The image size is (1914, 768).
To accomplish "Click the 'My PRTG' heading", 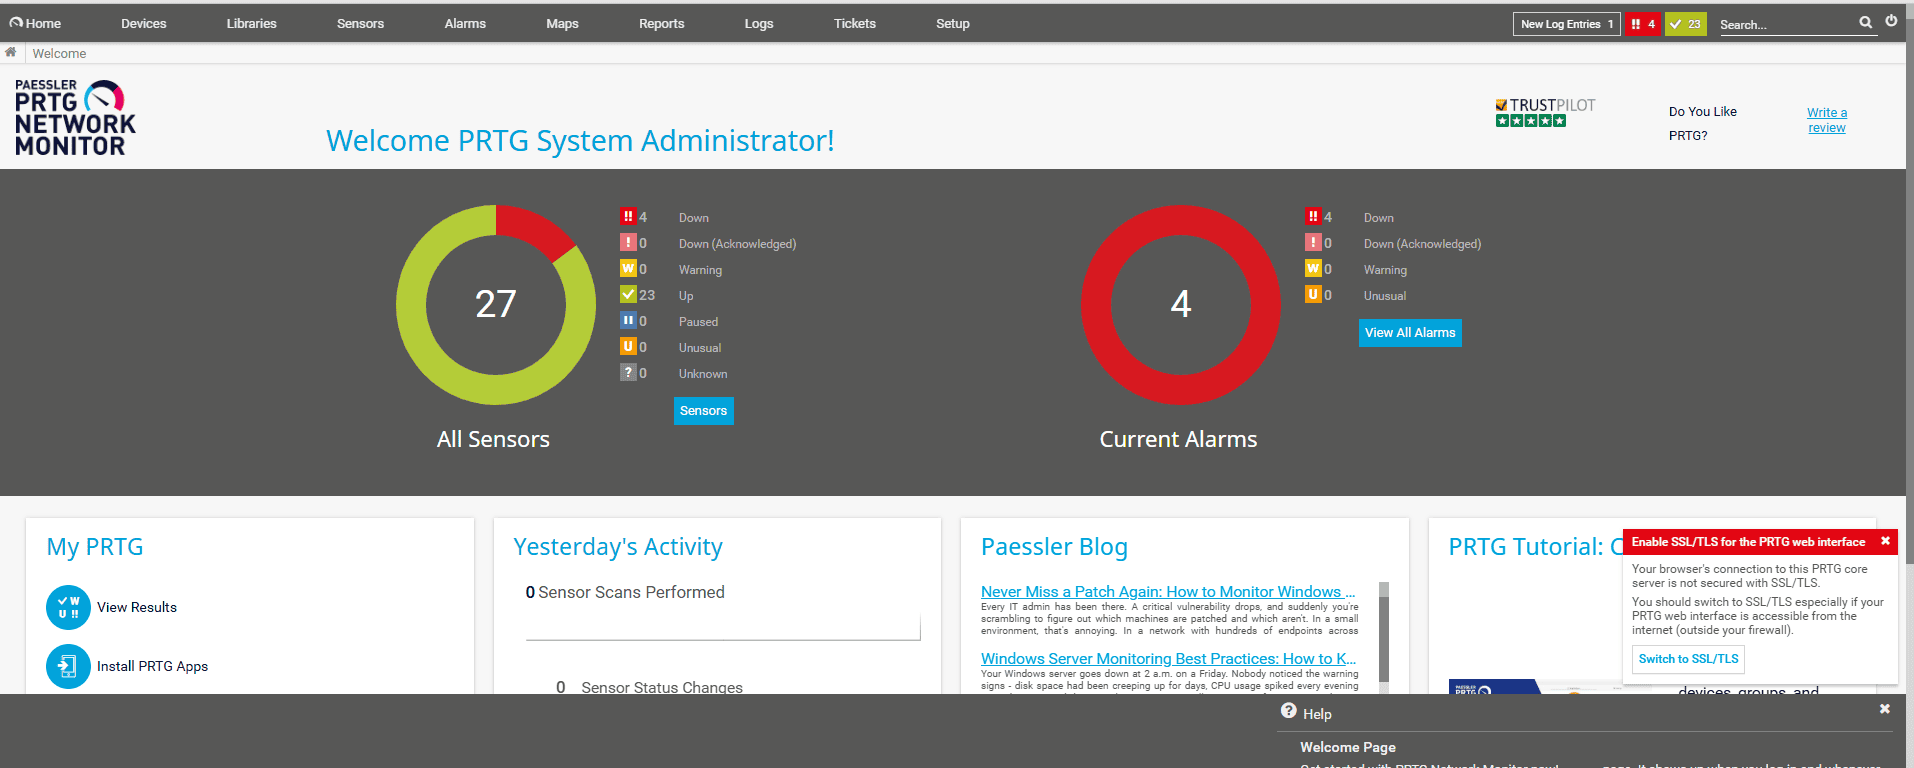I will pyautogui.click(x=95, y=547).
